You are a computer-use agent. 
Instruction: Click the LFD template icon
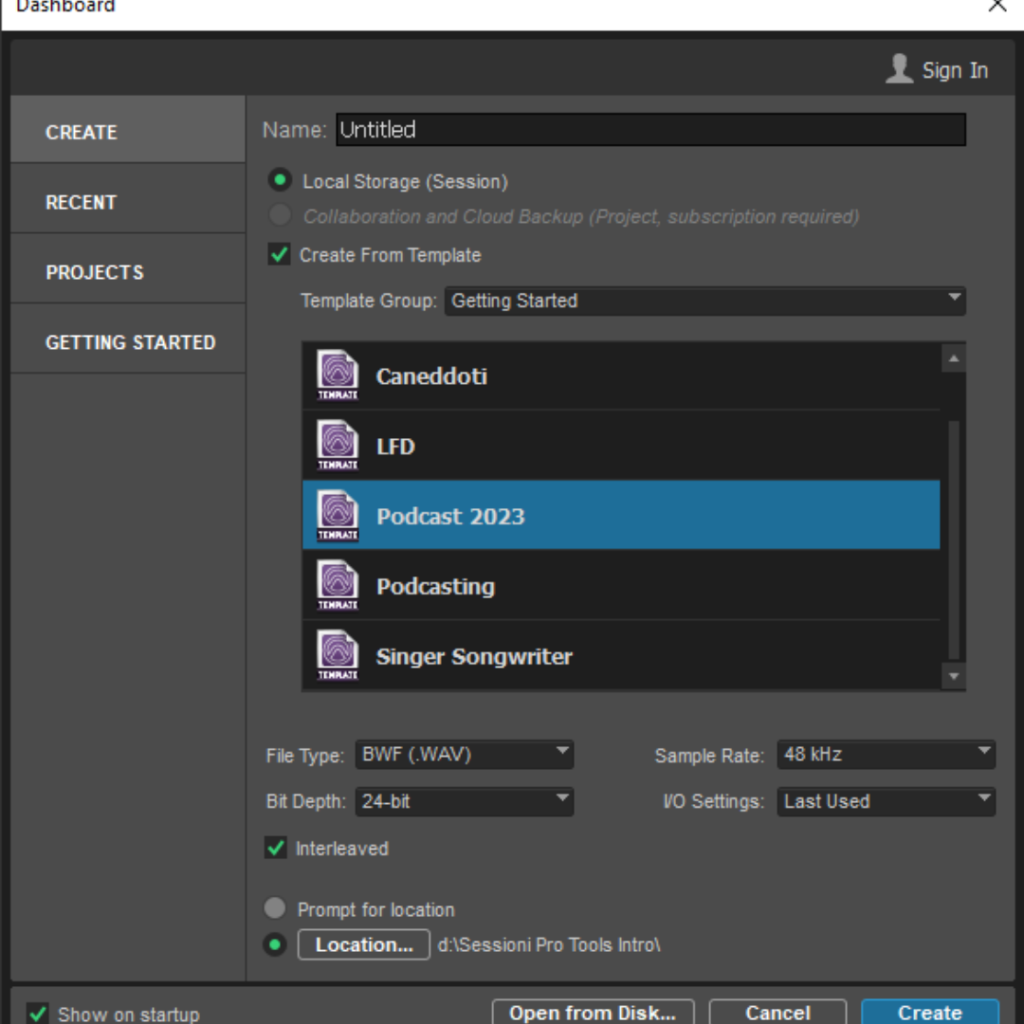click(x=337, y=446)
